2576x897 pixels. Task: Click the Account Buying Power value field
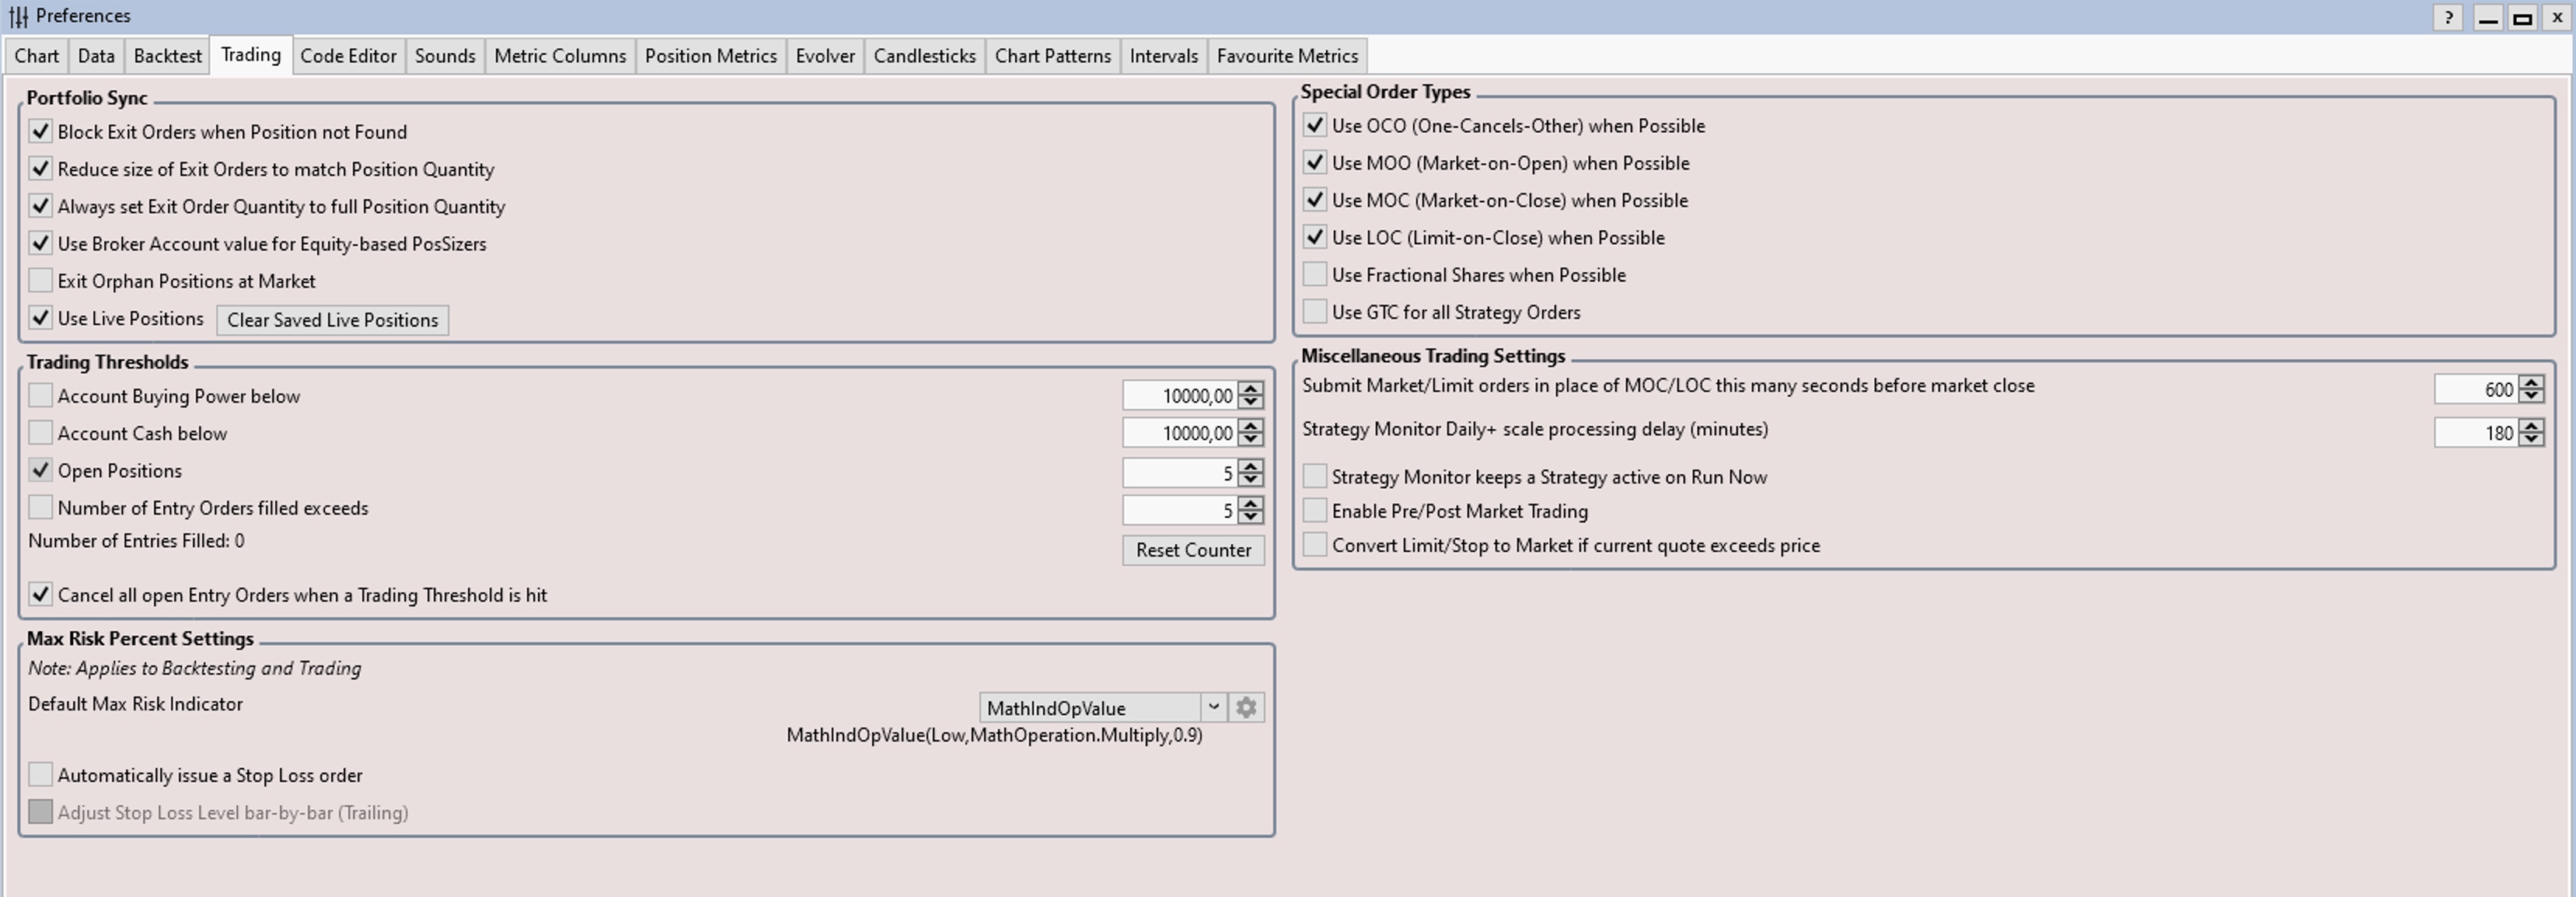[x=1180, y=396]
